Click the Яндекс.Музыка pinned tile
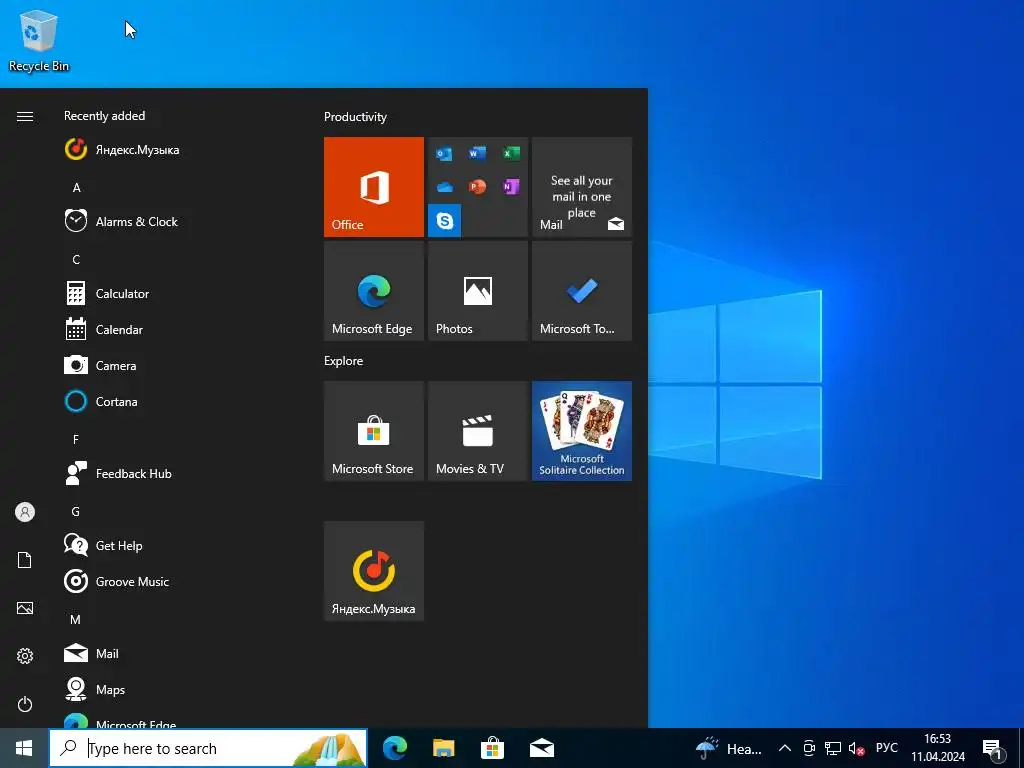Image resolution: width=1024 pixels, height=768 pixels. click(374, 571)
